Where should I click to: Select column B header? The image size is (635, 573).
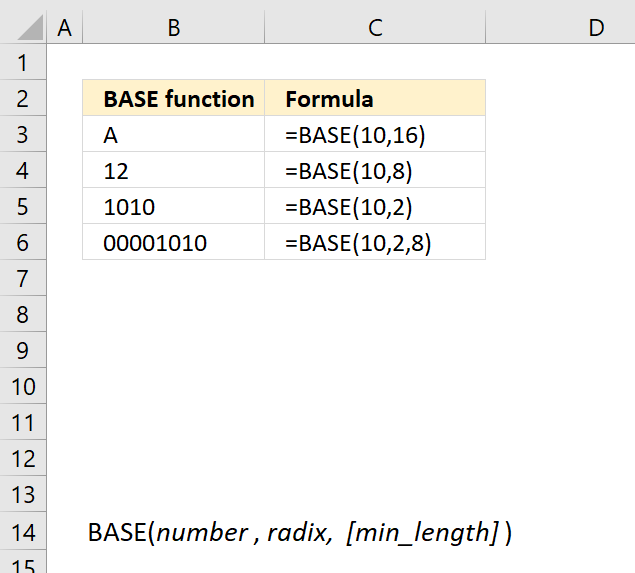[x=173, y=27]
